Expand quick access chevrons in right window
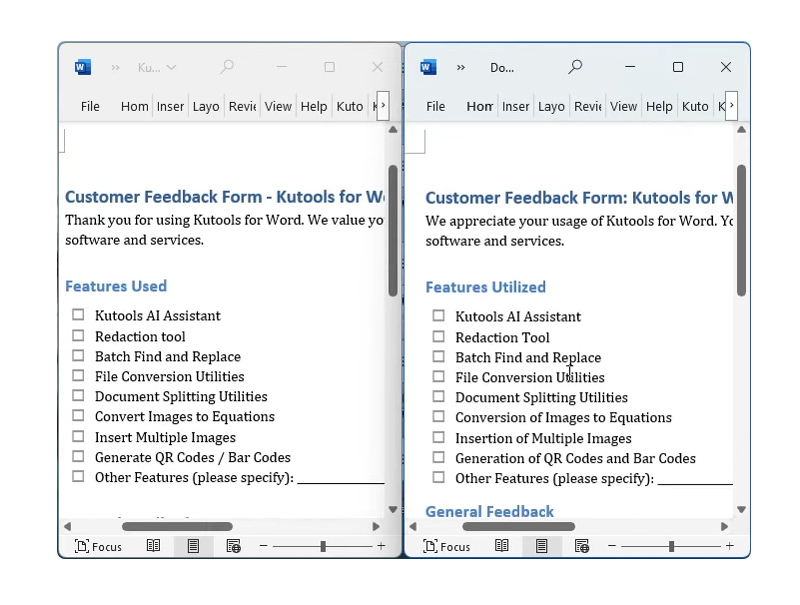Viewport: 800px width, 605px height. [x=461, y=67]
